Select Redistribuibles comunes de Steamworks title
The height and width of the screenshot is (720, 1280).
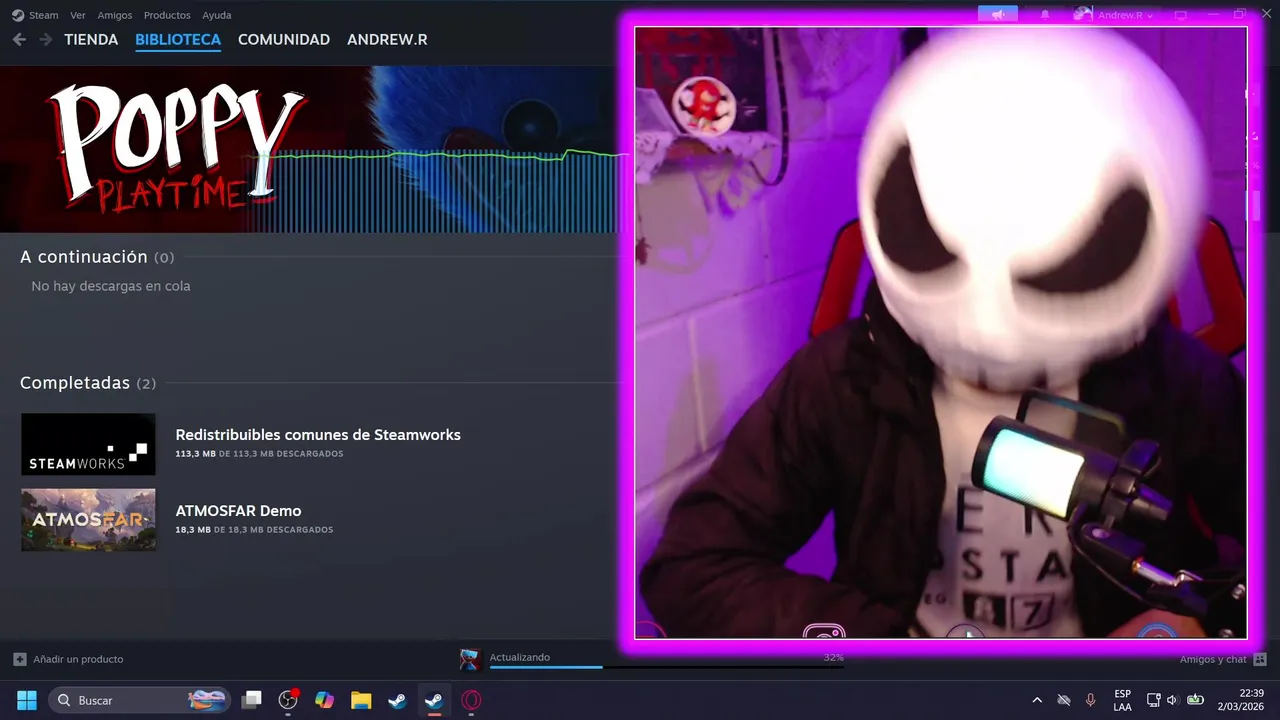[x=318, y=435]
